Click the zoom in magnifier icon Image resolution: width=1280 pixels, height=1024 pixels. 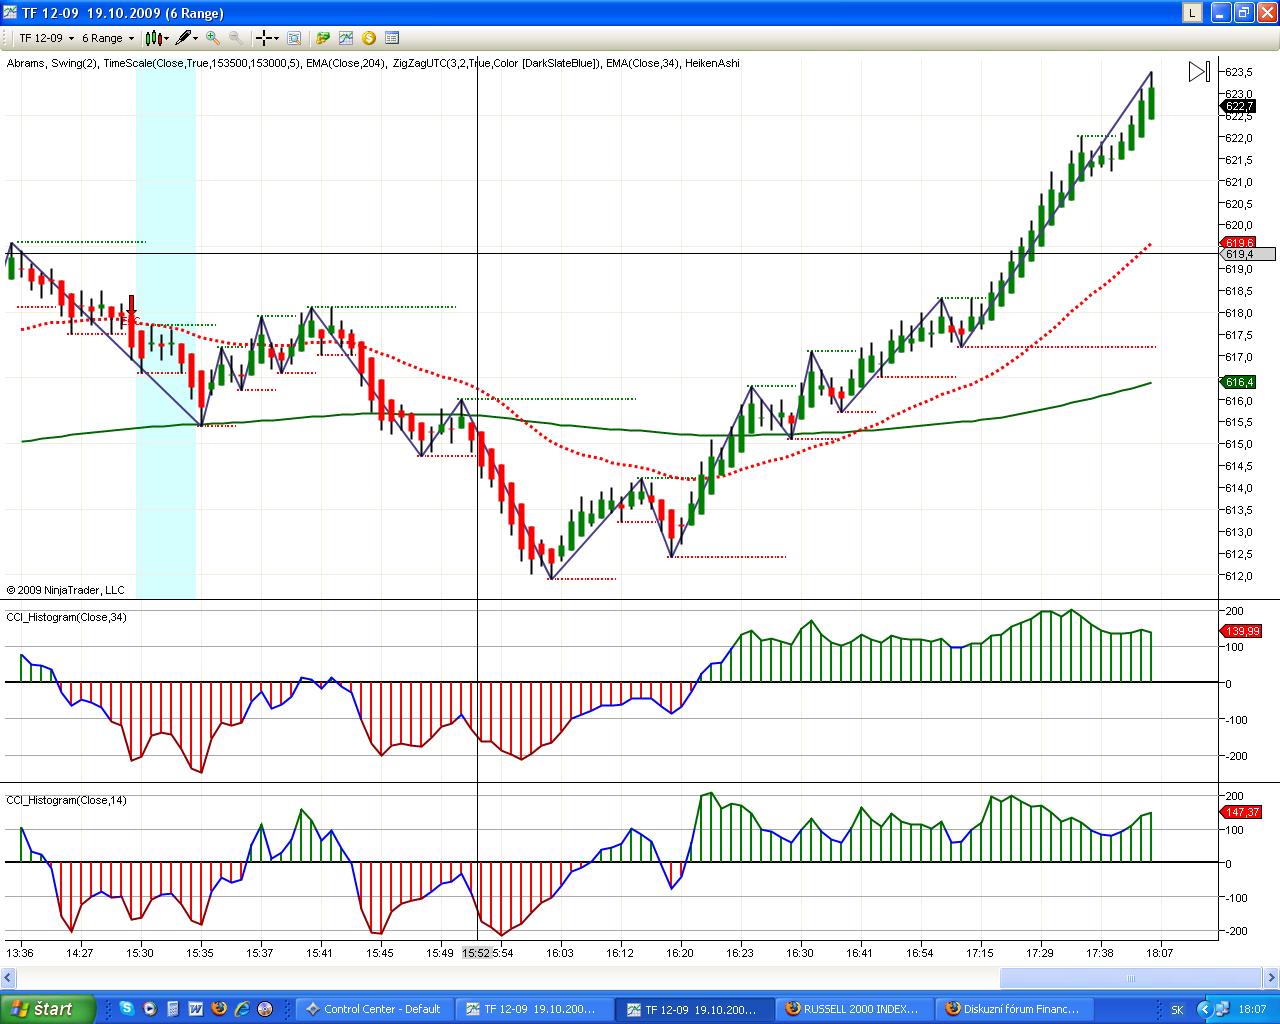pyautogui.click(x=213, y=38)
